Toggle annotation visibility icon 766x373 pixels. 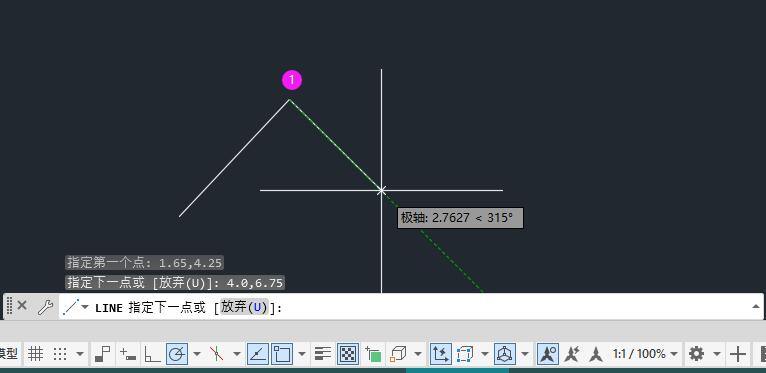[548, 353]
